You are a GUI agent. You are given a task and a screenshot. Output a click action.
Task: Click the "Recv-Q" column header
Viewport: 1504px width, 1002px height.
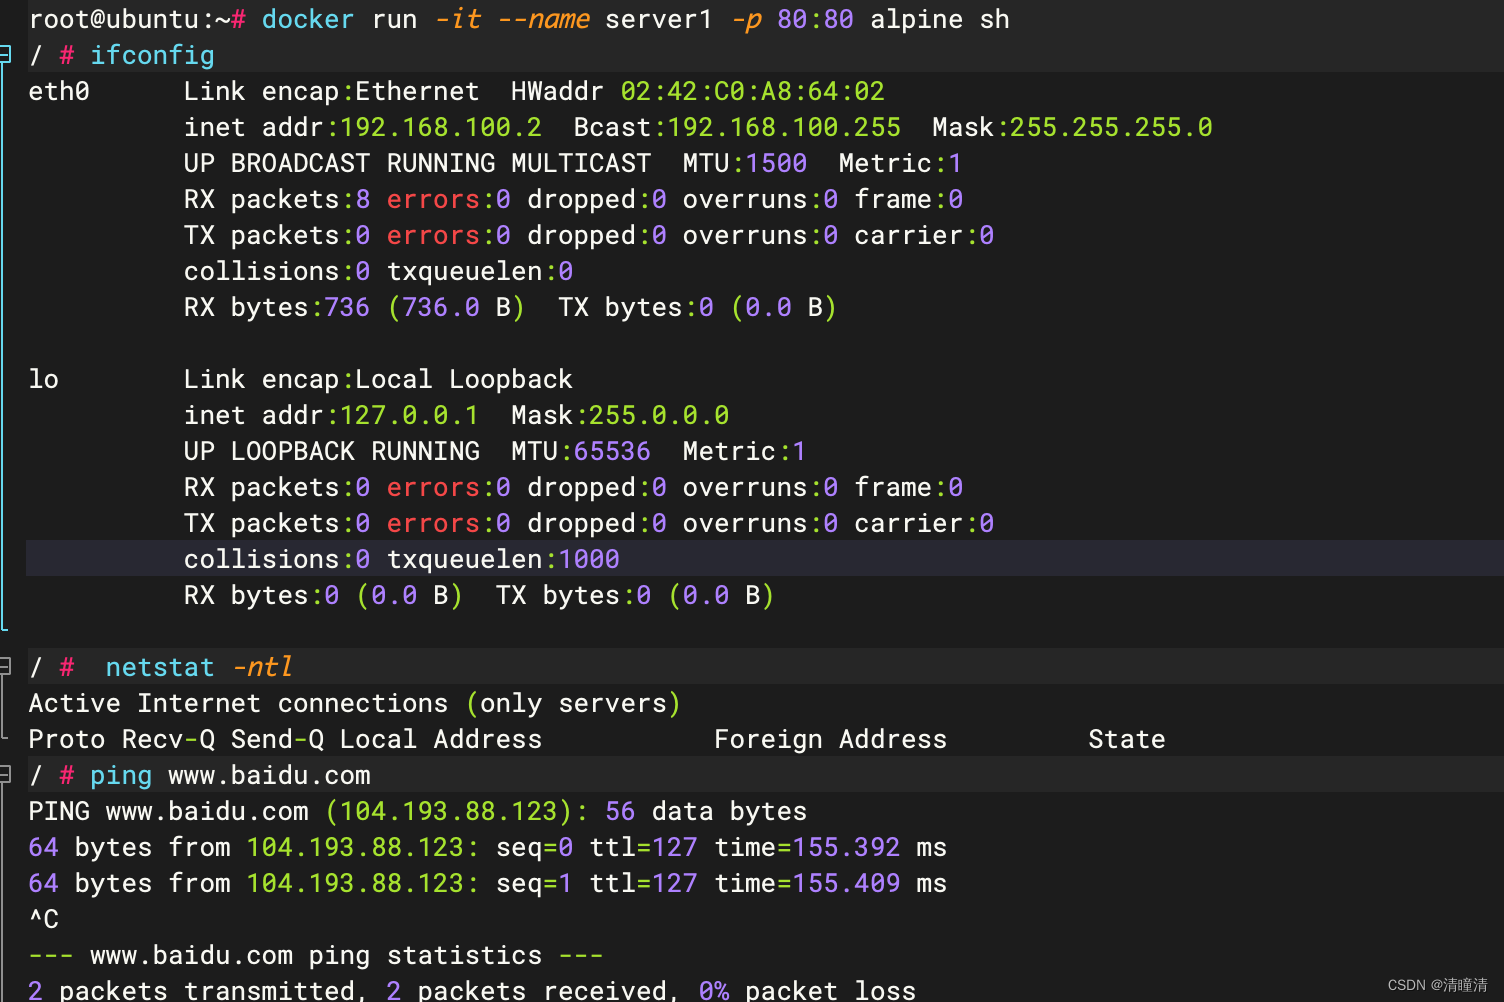tap(168, 739)
